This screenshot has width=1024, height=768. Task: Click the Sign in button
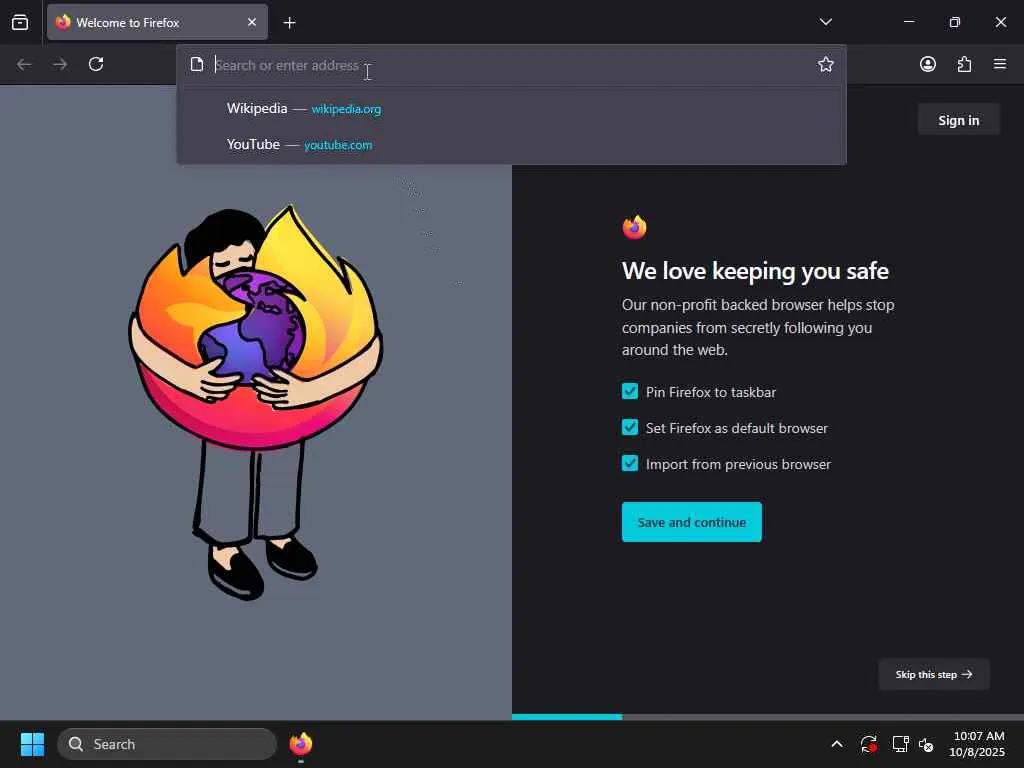pos(959,120)
